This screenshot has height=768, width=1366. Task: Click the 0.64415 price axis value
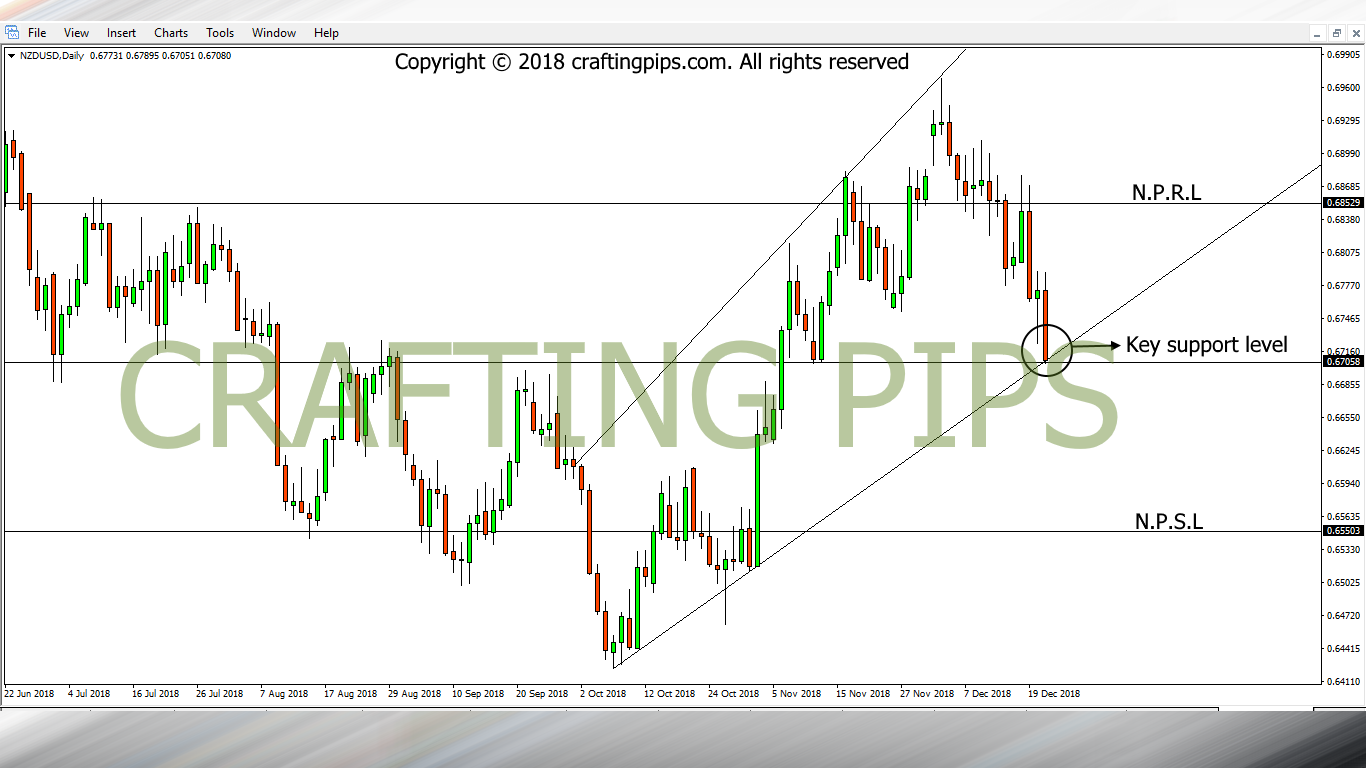coord(1345,649)
